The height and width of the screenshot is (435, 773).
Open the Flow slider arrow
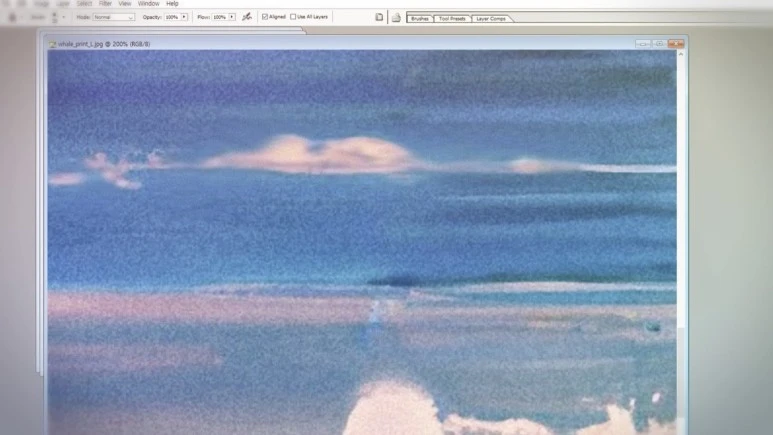click(232, 17)
